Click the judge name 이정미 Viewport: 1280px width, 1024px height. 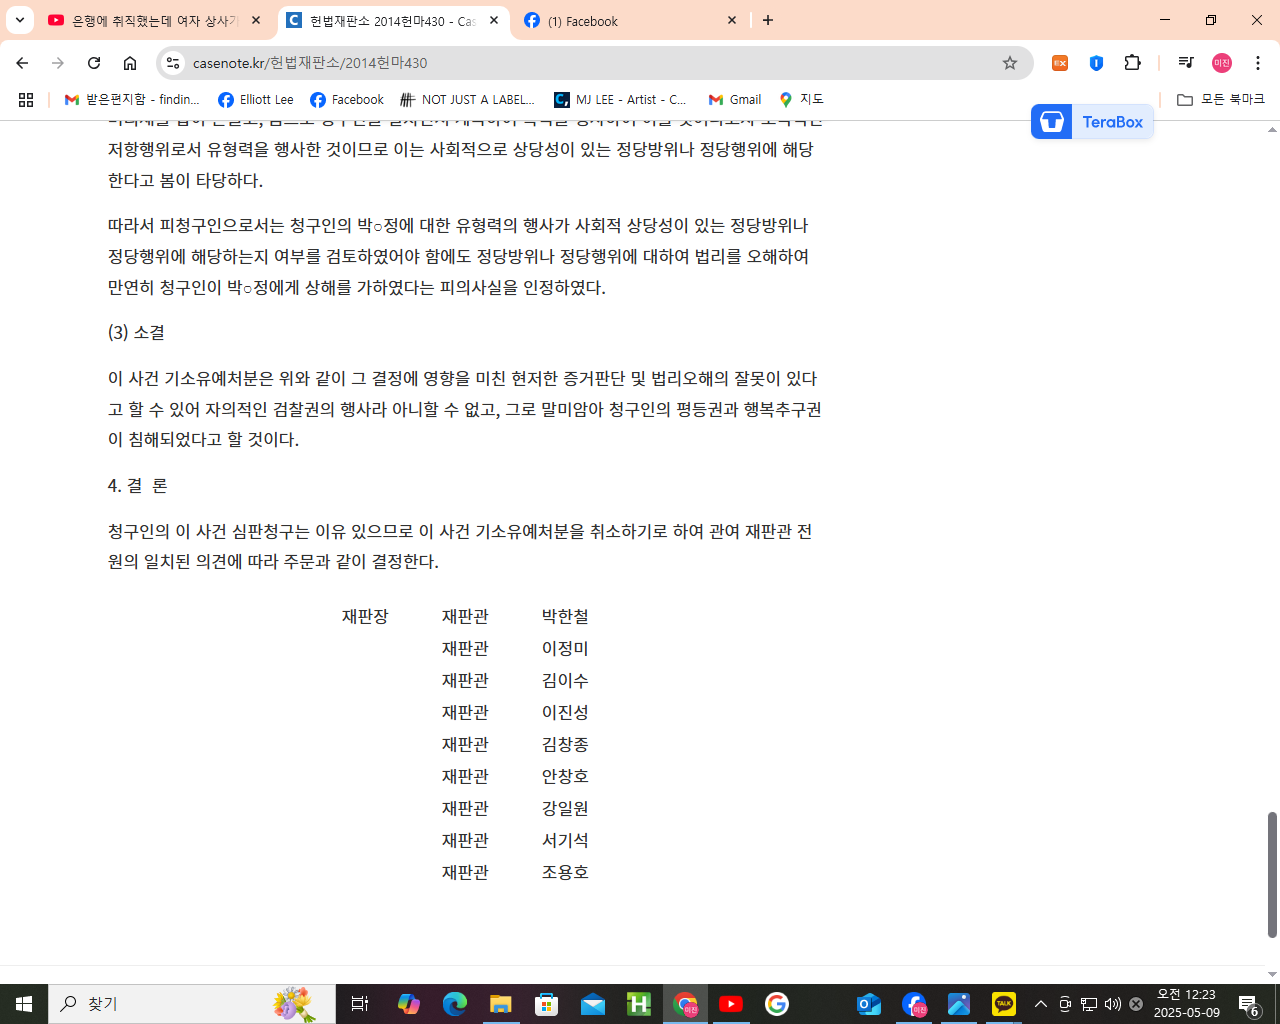click(x=565, y=649)
